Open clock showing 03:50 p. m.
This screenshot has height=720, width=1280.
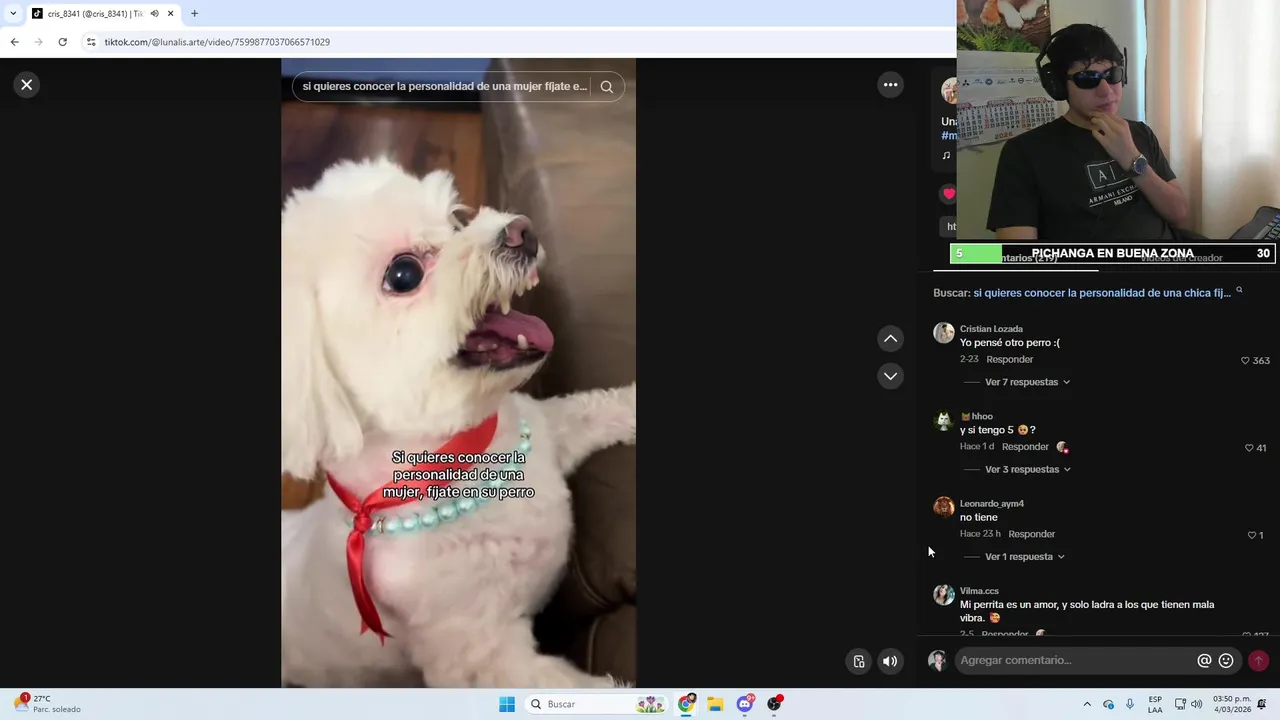[x=1231, y=704]
